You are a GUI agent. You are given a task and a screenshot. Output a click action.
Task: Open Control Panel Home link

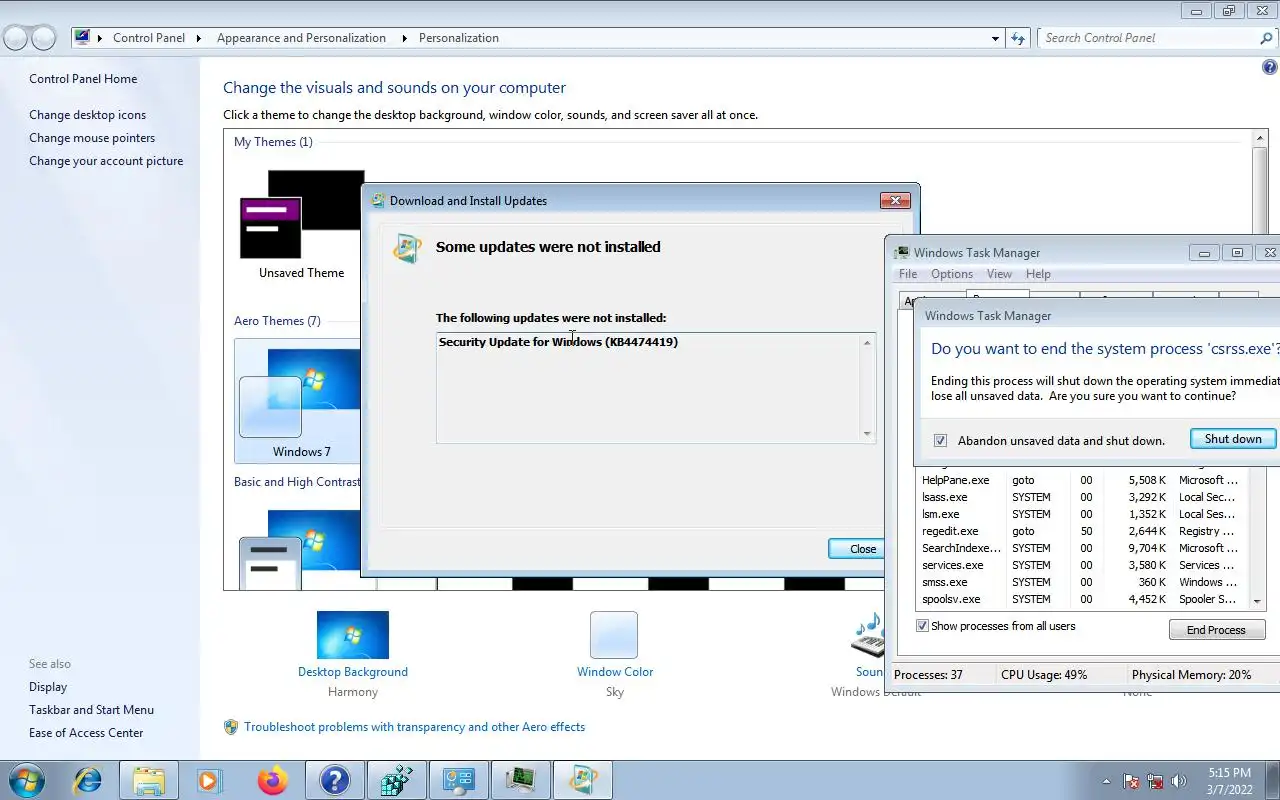click(83, 79)
